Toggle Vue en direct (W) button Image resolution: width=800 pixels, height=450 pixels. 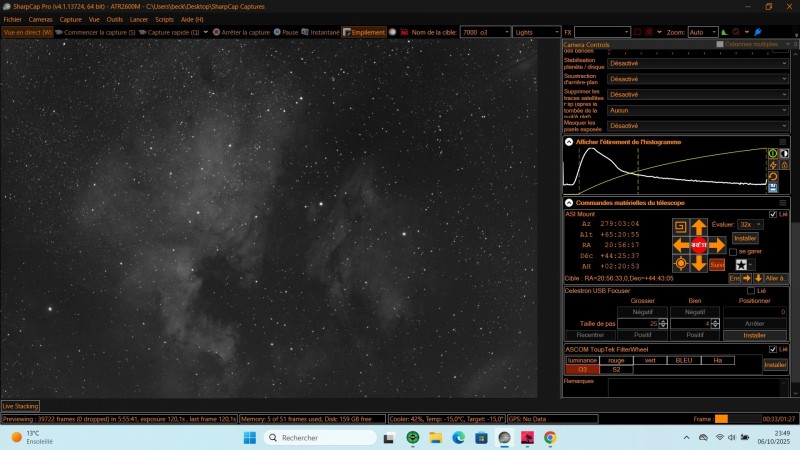tap(28, 32)
